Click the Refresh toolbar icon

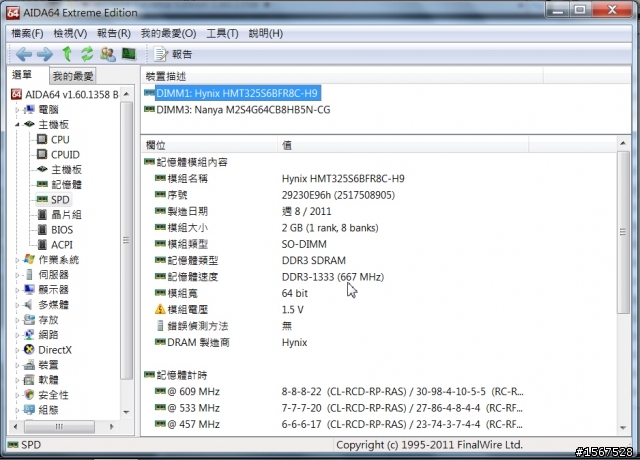pyautogui.click(x=87, y=54)
